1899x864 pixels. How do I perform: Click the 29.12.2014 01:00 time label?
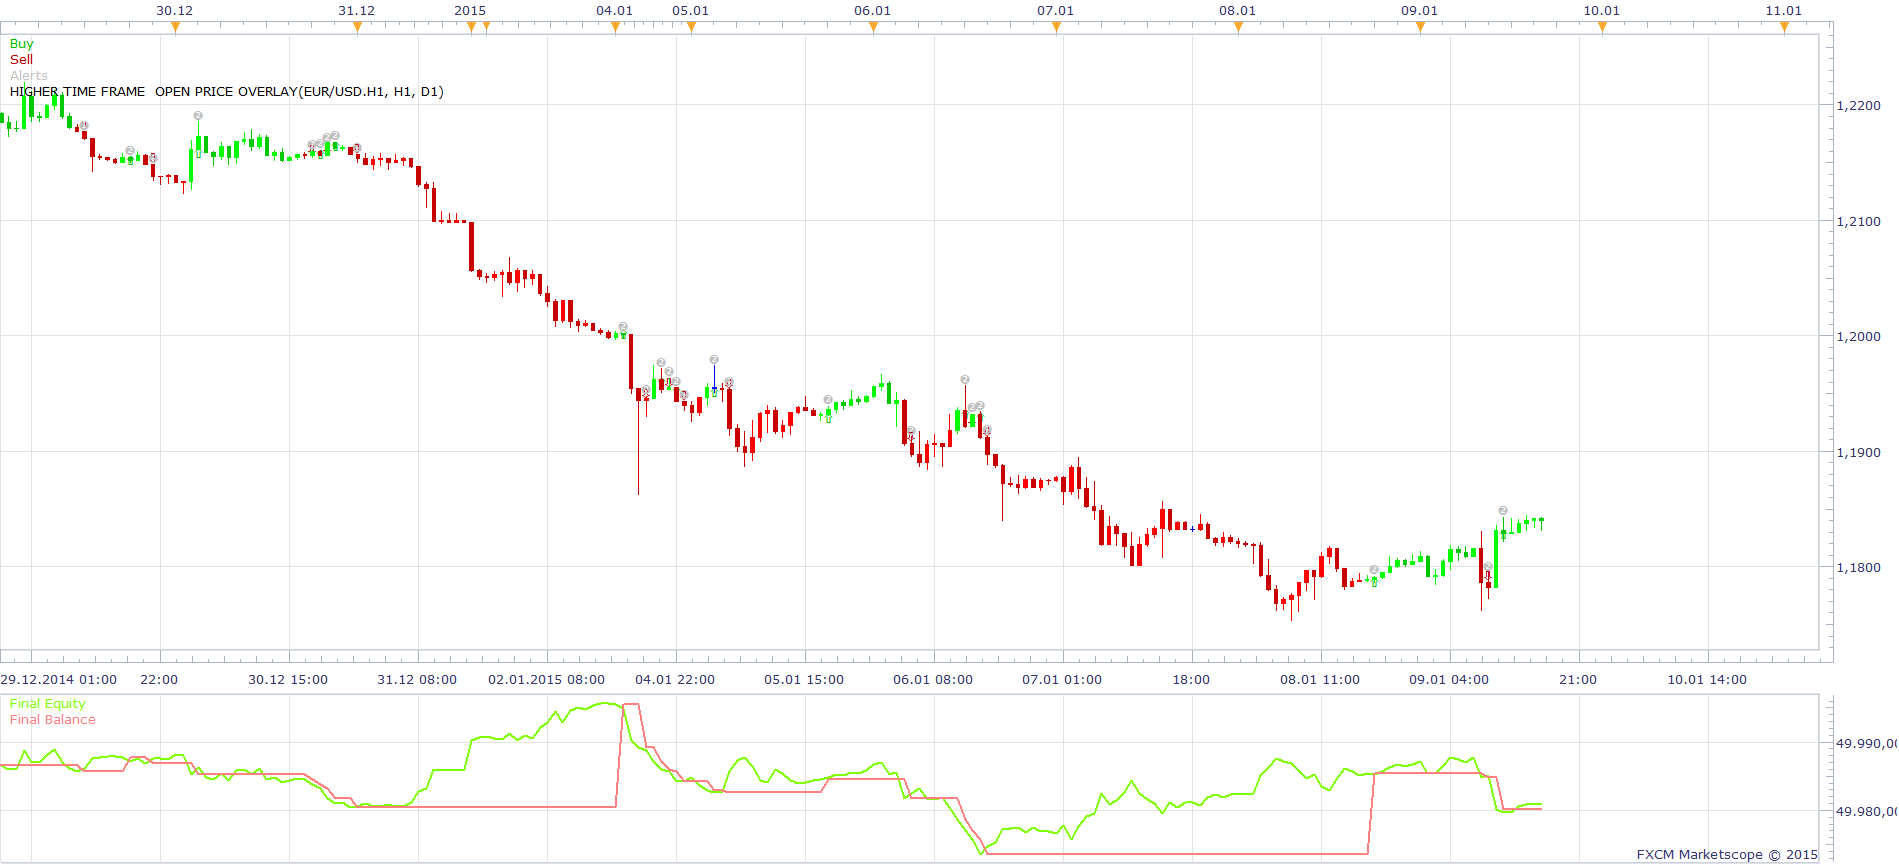pyautogui.click(x=59, y=680)
